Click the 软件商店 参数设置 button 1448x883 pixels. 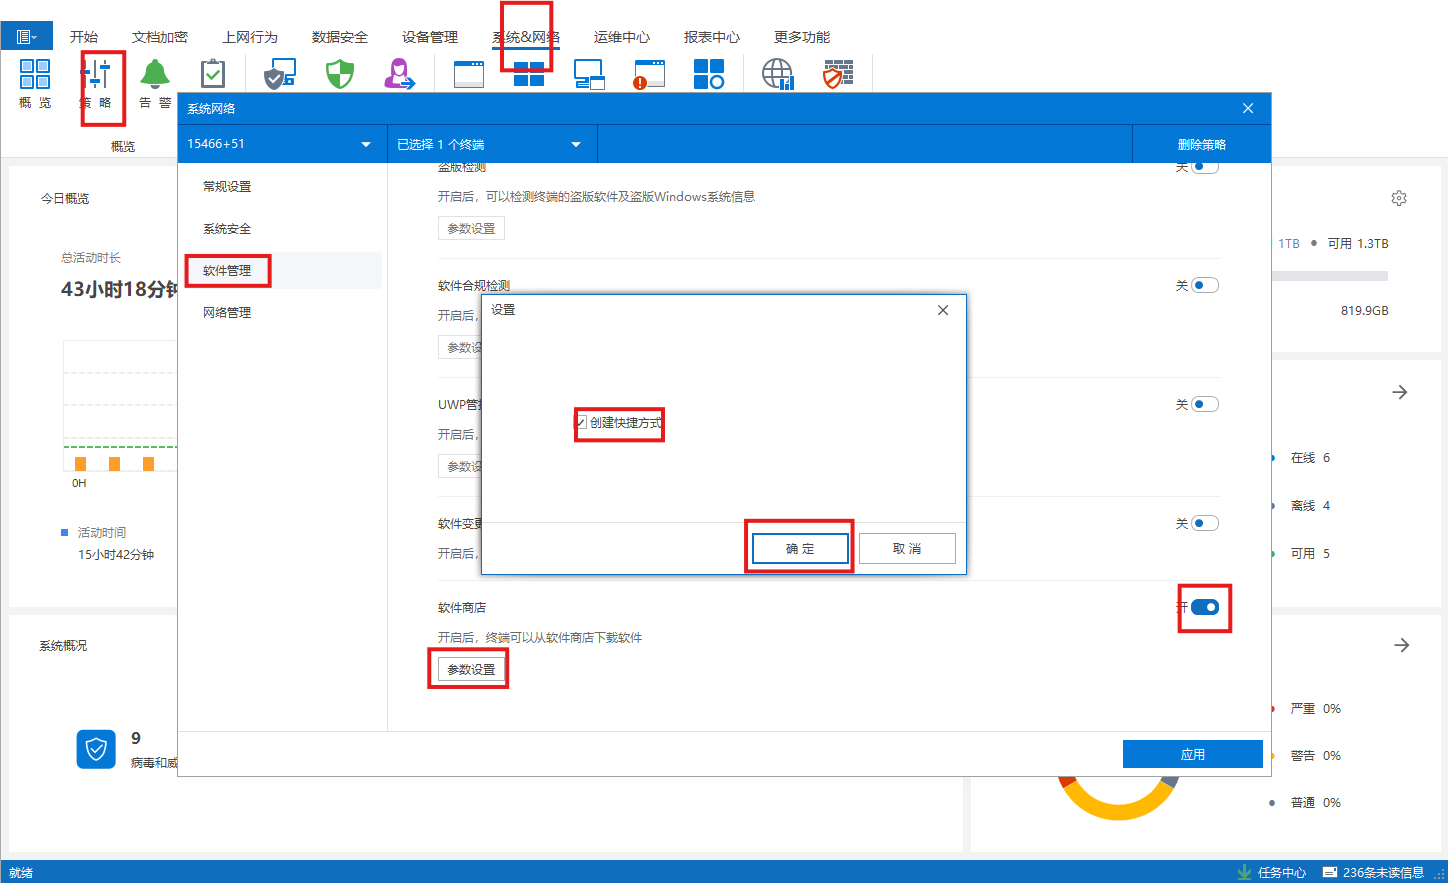pos(471,669)
